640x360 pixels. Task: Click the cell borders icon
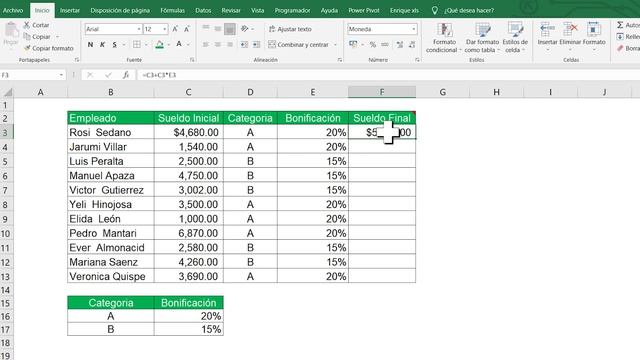tap(137, 44)
